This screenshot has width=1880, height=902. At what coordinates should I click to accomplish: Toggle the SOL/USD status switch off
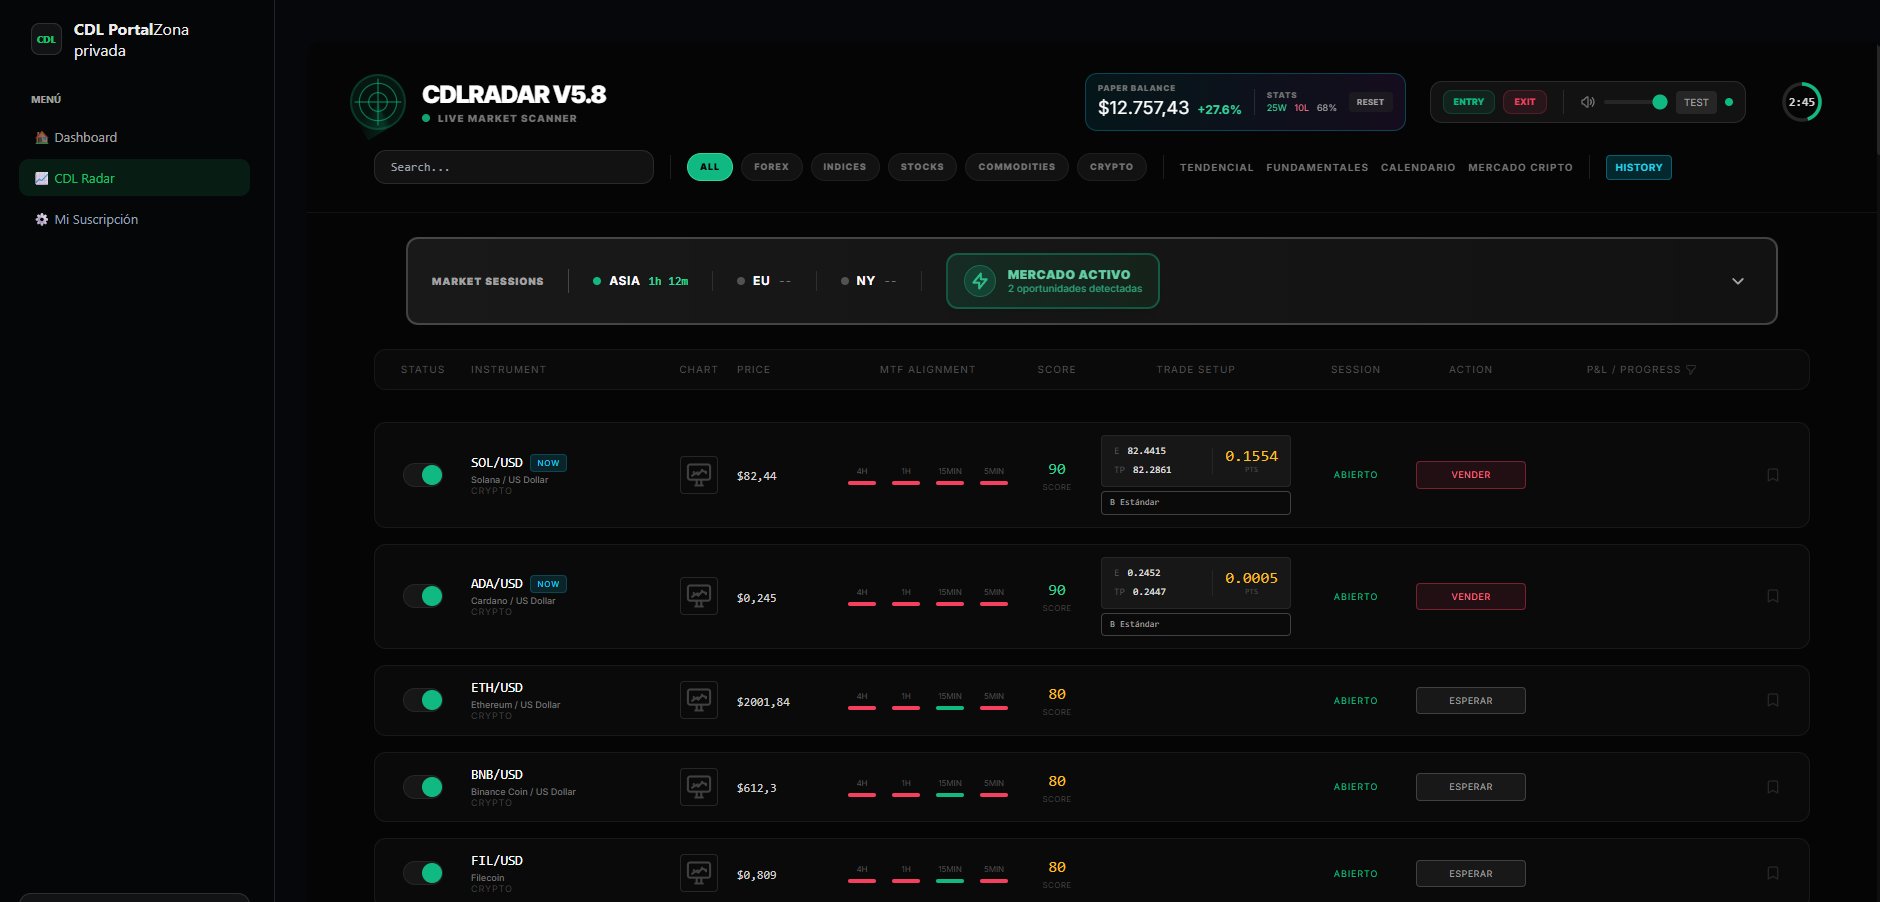(423, 475)
